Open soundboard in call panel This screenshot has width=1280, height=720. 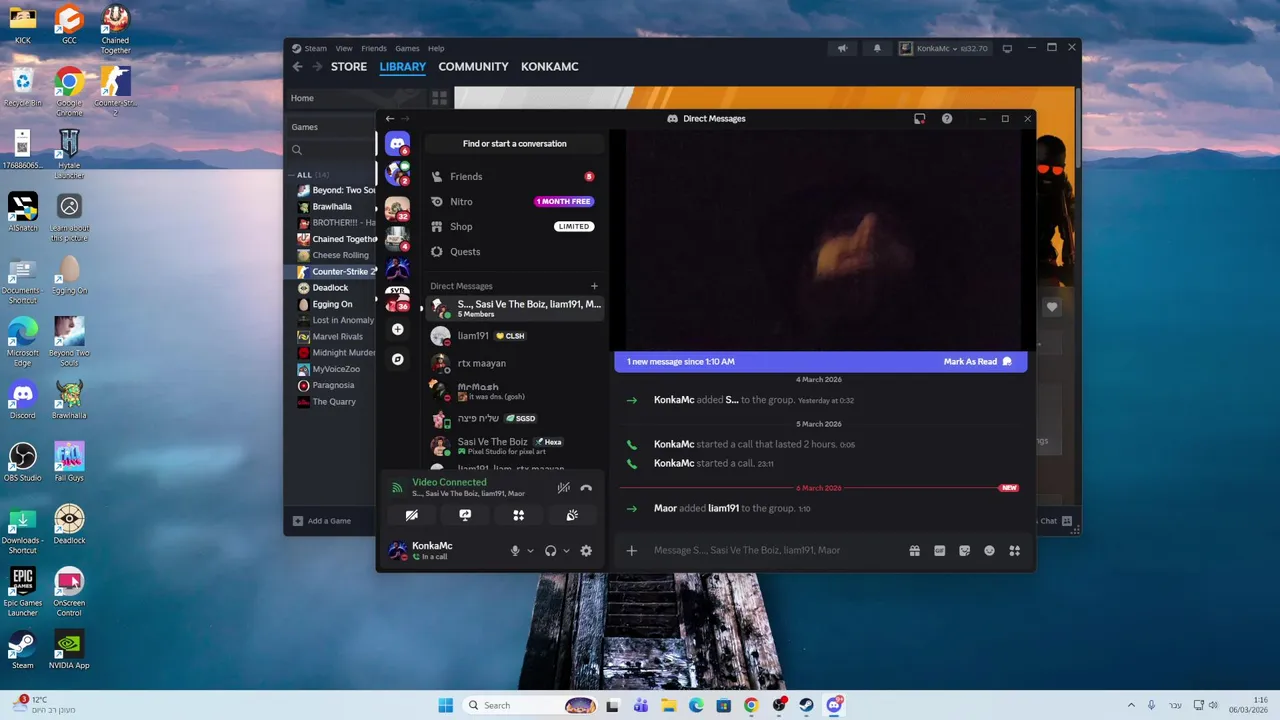coord(572,515)
